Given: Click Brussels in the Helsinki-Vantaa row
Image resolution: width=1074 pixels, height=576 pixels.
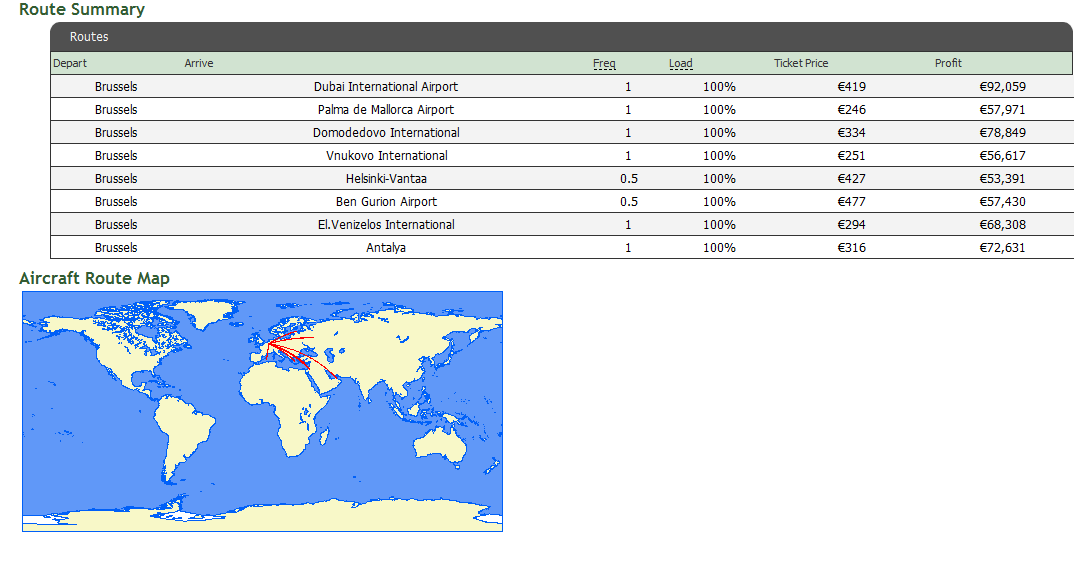Looking at the screenshot, I should 116,179.
